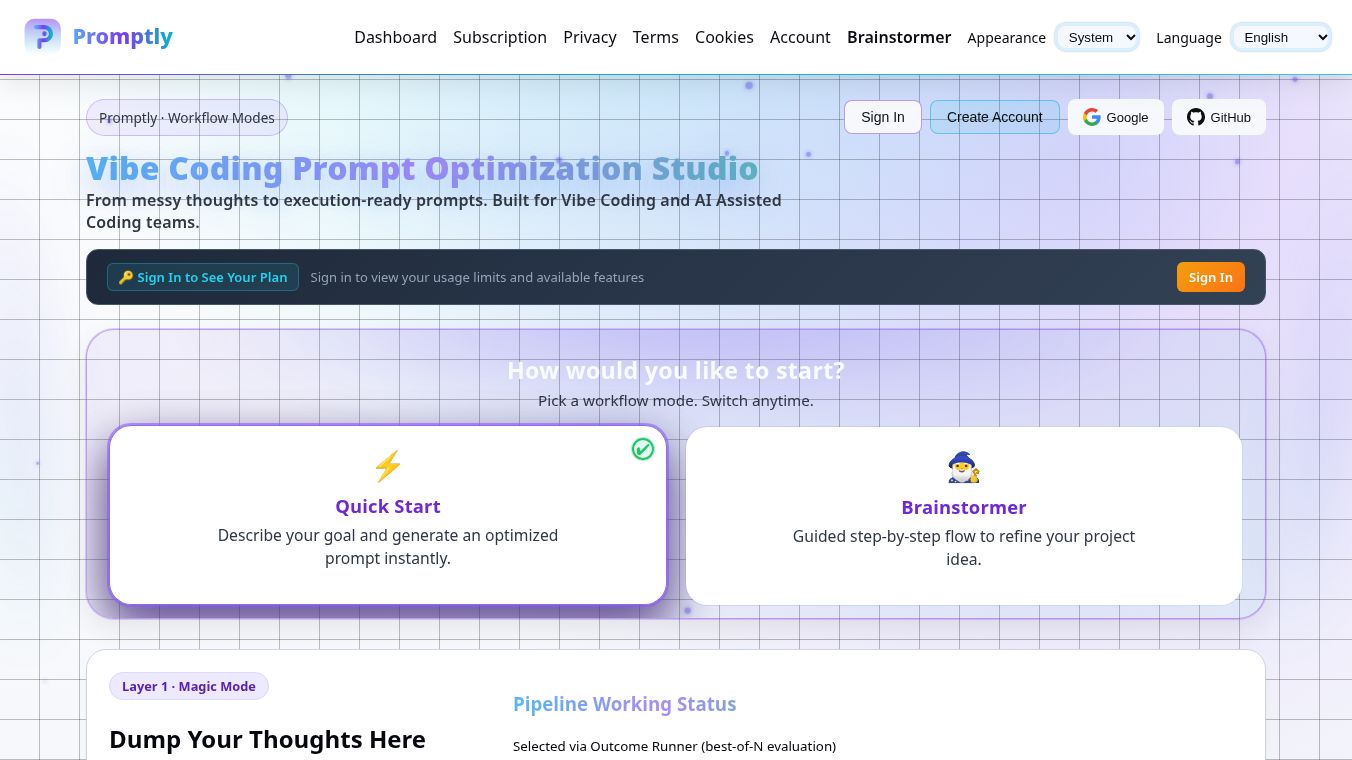This screenshot has height=760, width=1352.
Task: Click the Promptly · Workflow Modes pill
Action: point(187,118)
